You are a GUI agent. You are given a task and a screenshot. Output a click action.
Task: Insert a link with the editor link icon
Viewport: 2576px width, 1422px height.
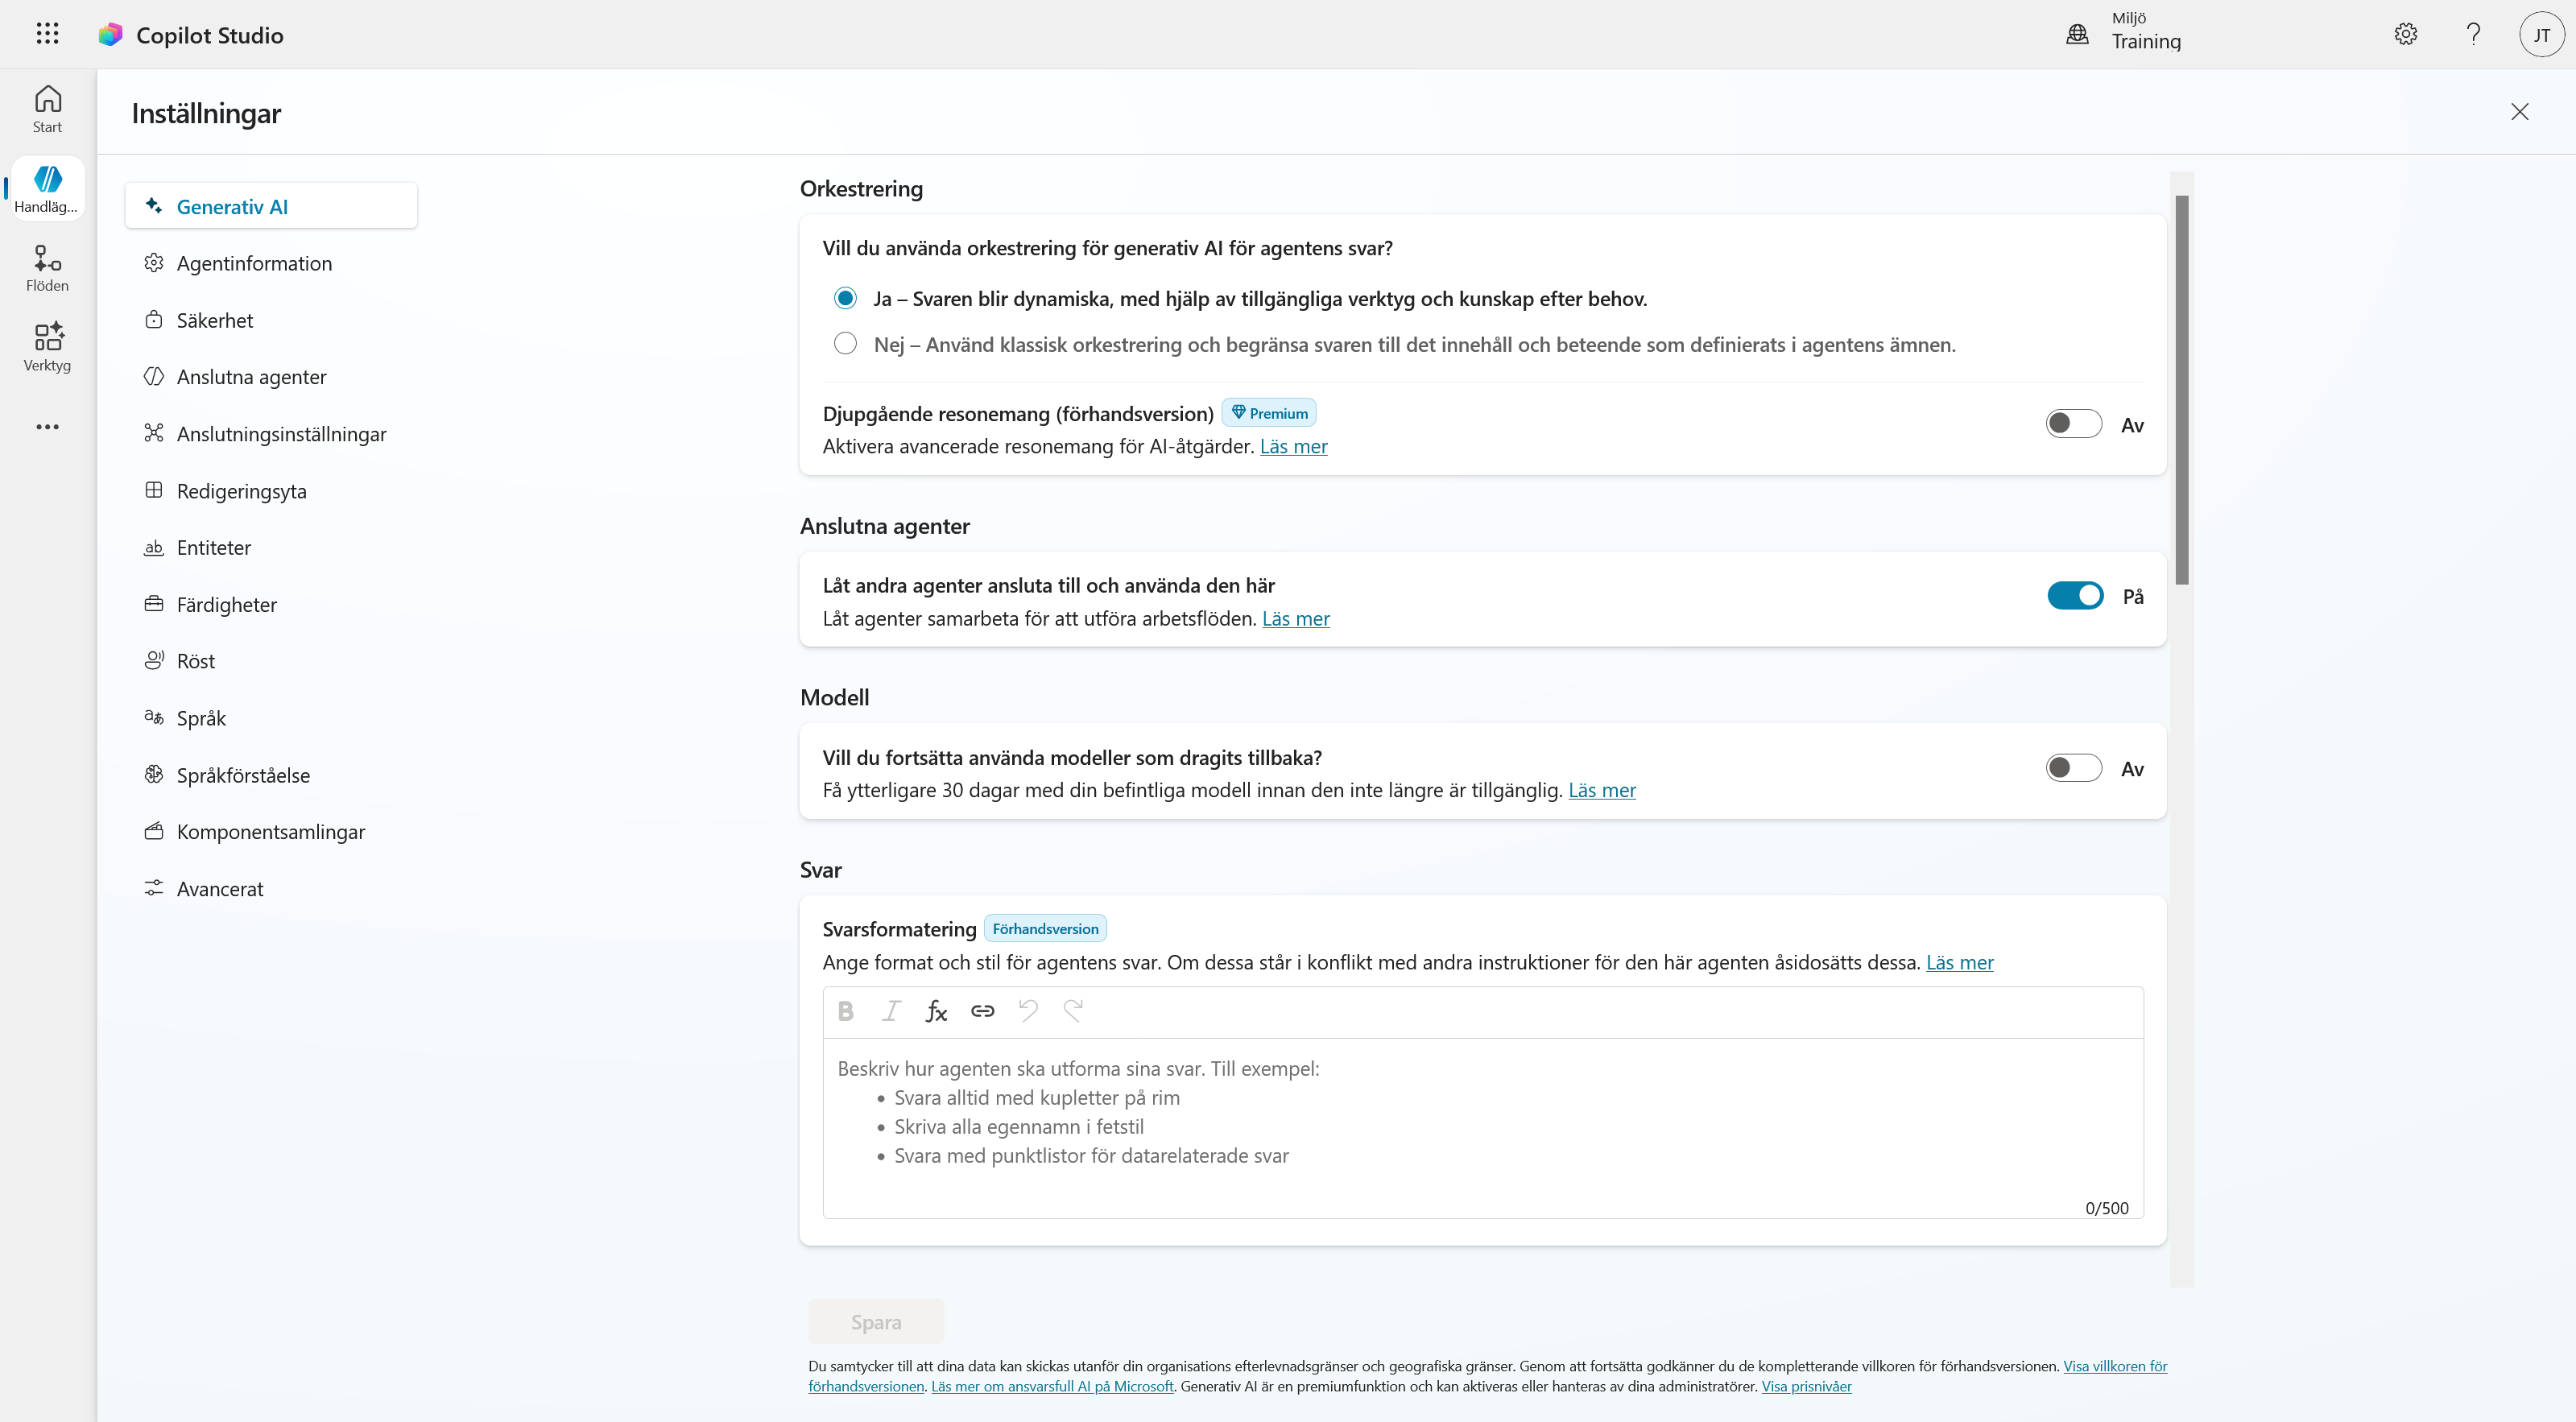pos(982,1011)
